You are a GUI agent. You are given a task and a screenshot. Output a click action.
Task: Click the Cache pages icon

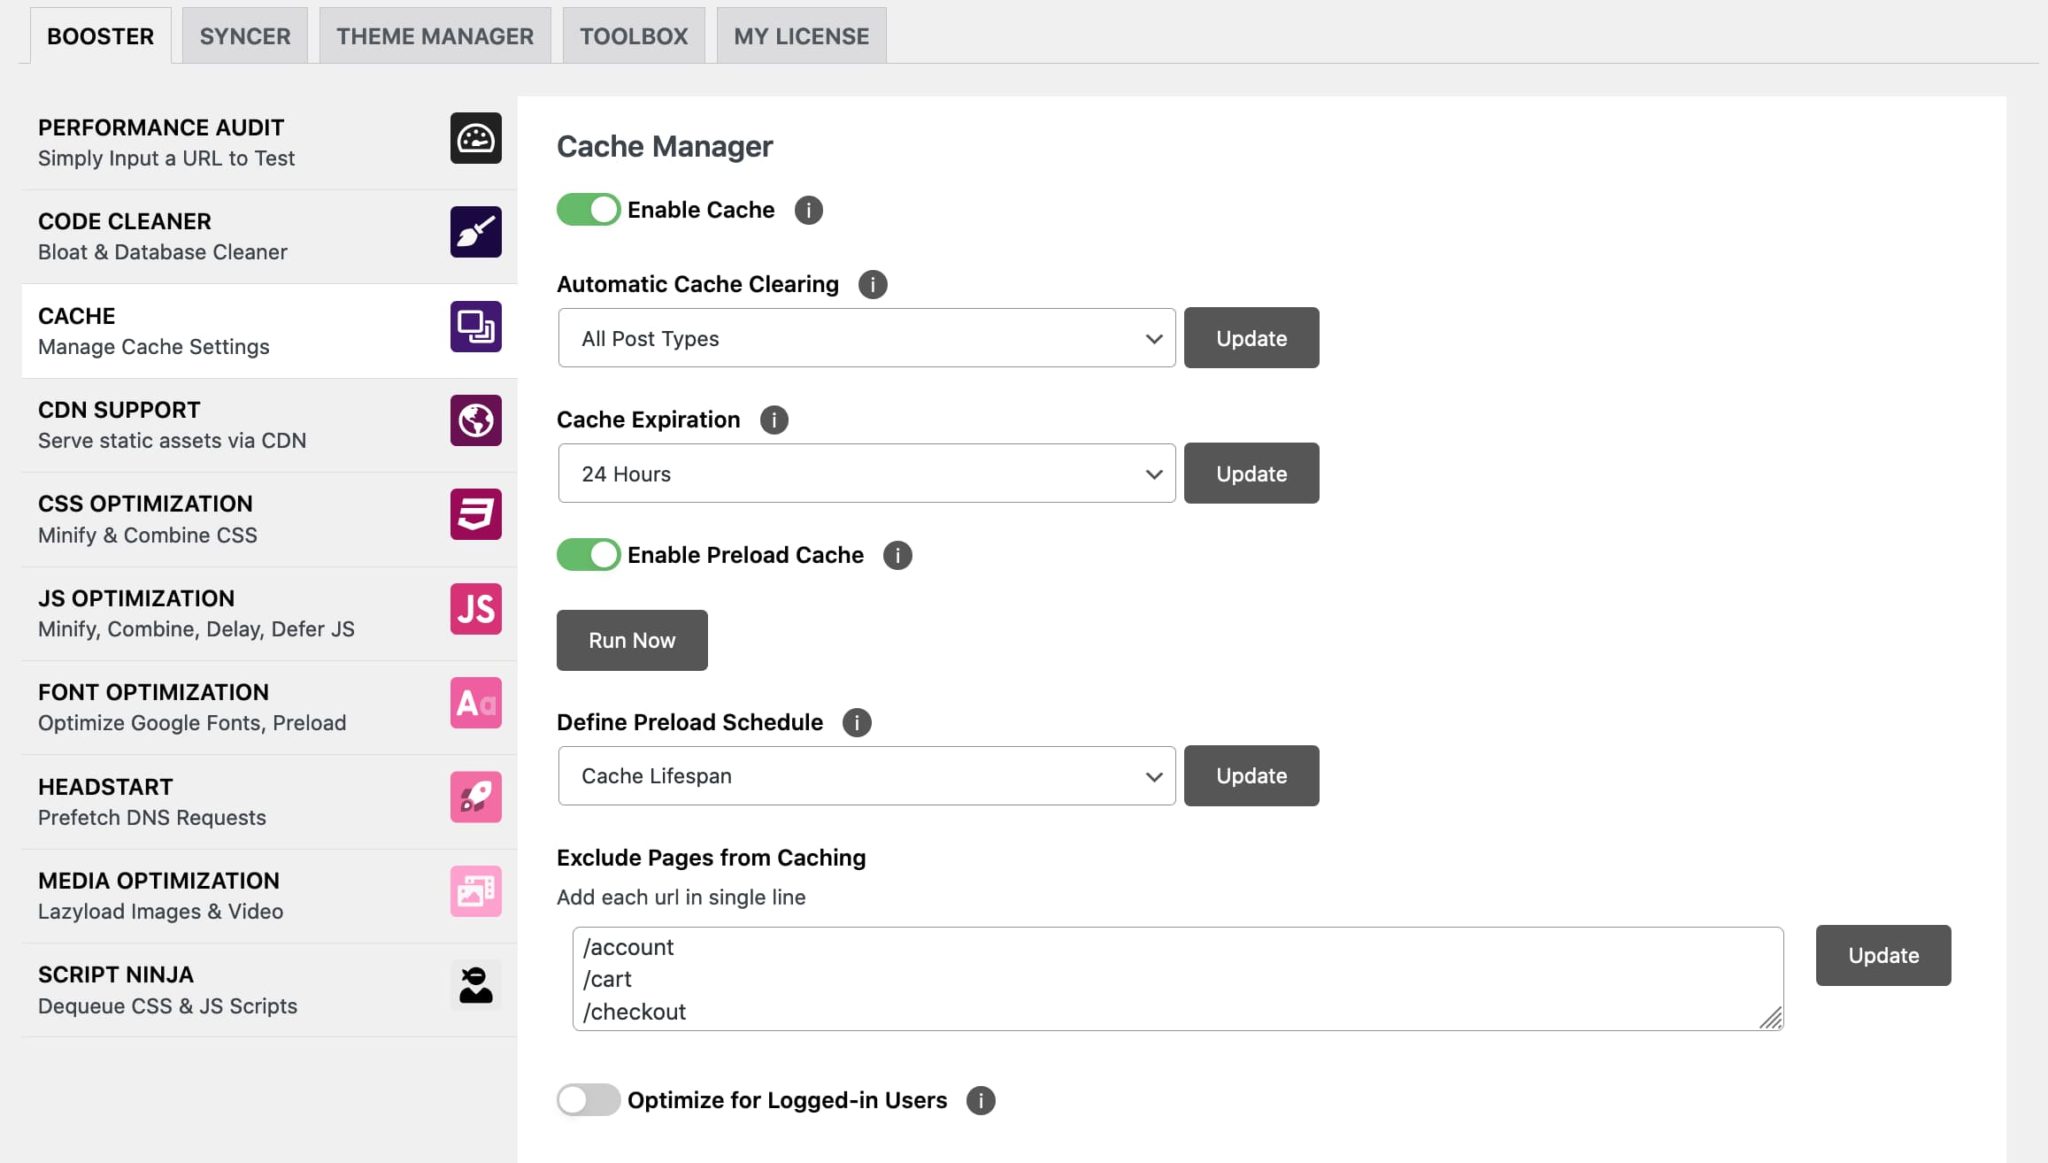(476, 326)
